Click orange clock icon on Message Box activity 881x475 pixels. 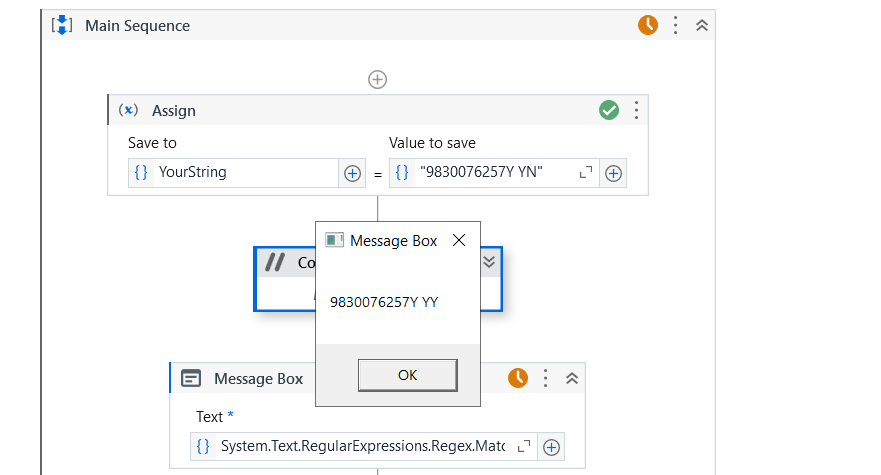click(518, 378)
